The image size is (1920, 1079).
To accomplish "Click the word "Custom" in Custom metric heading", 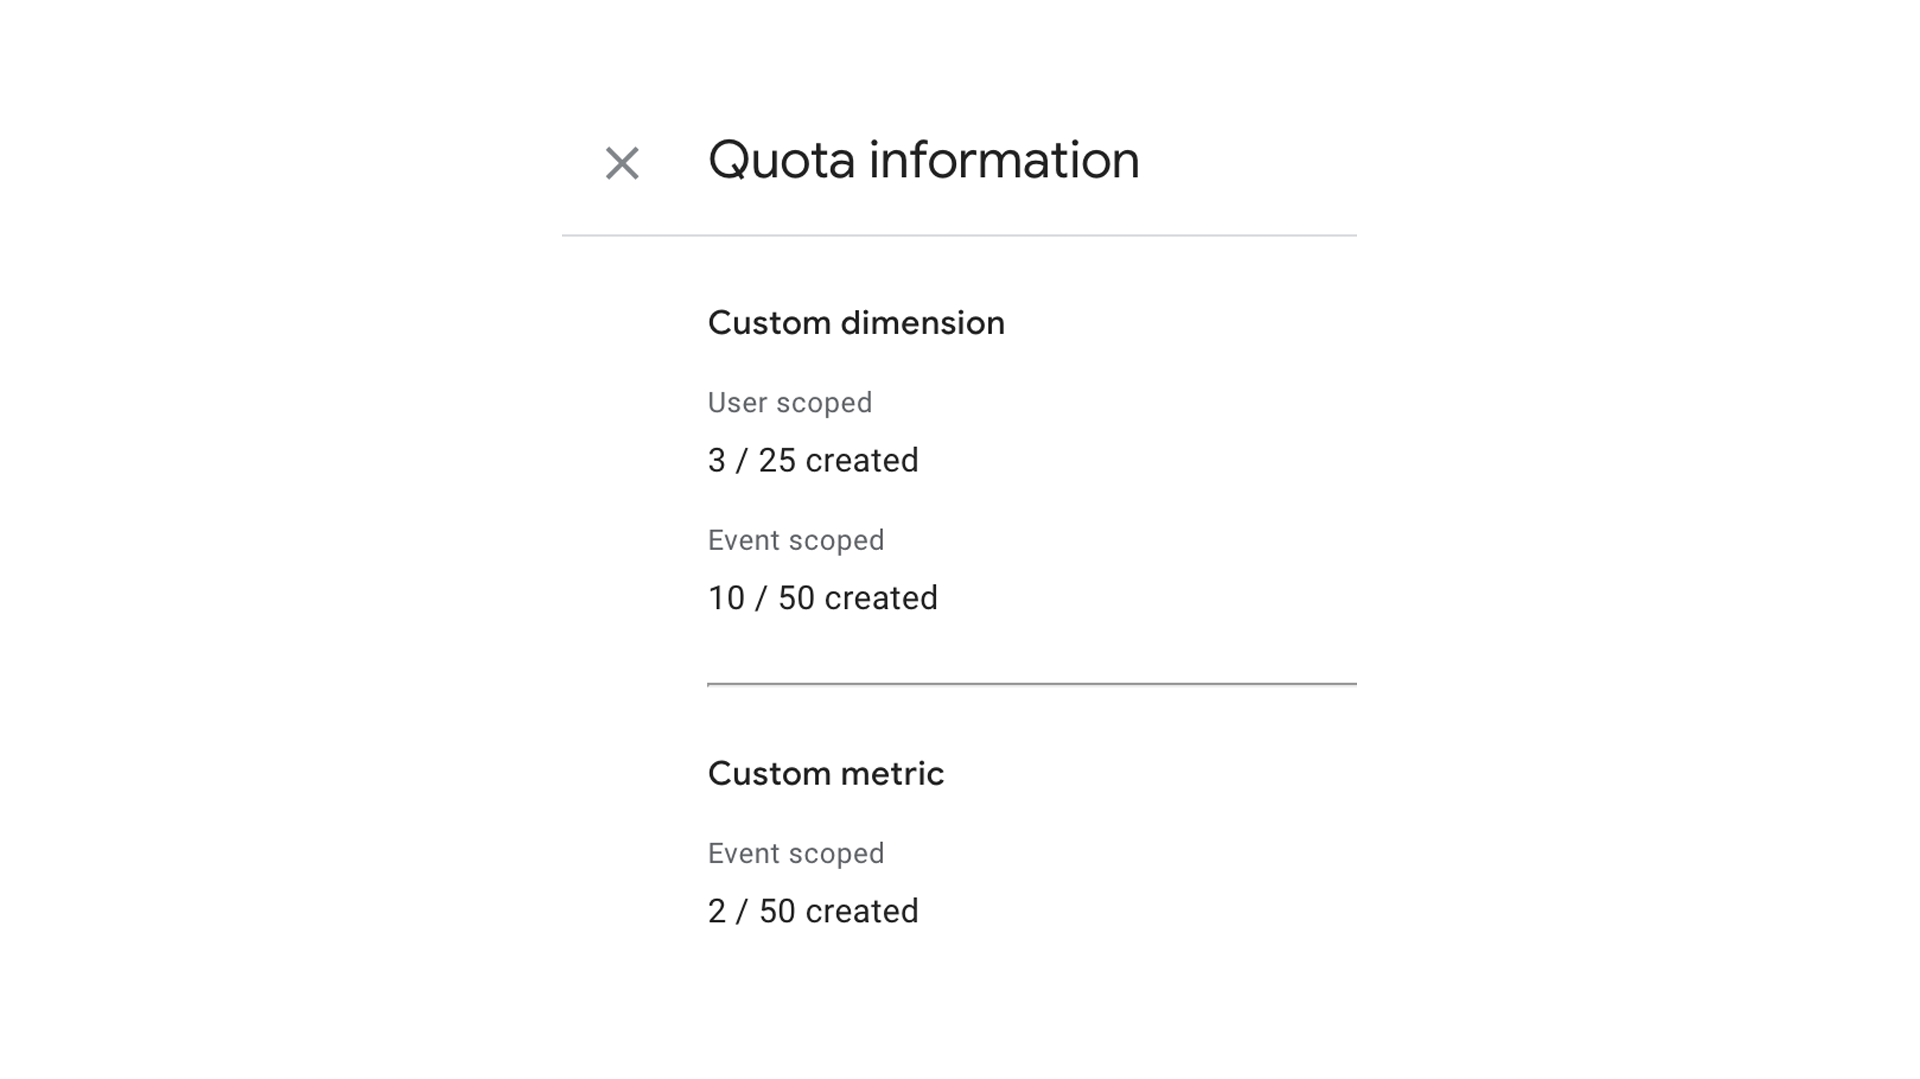I will (769, 774).
